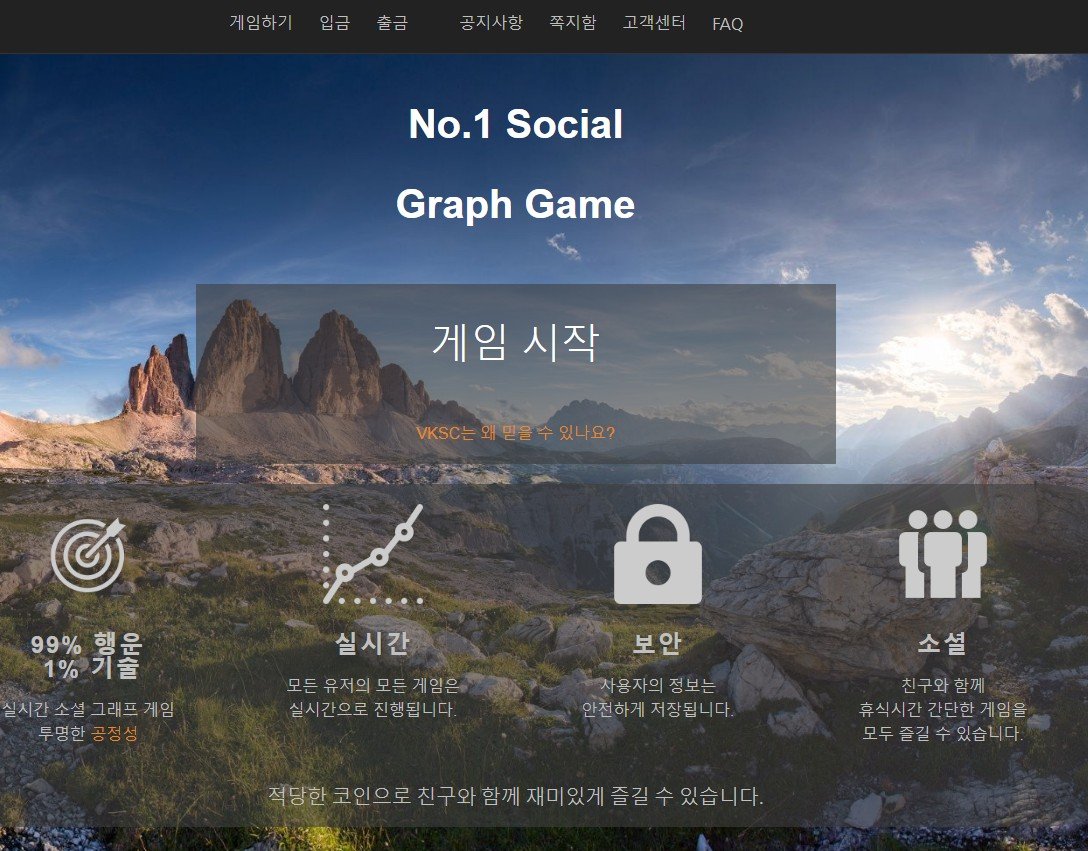This screenshot has width=1088, height=851.
Task: Click text '모두 즐길 수 있습니다.'
Action: point(942,733)
